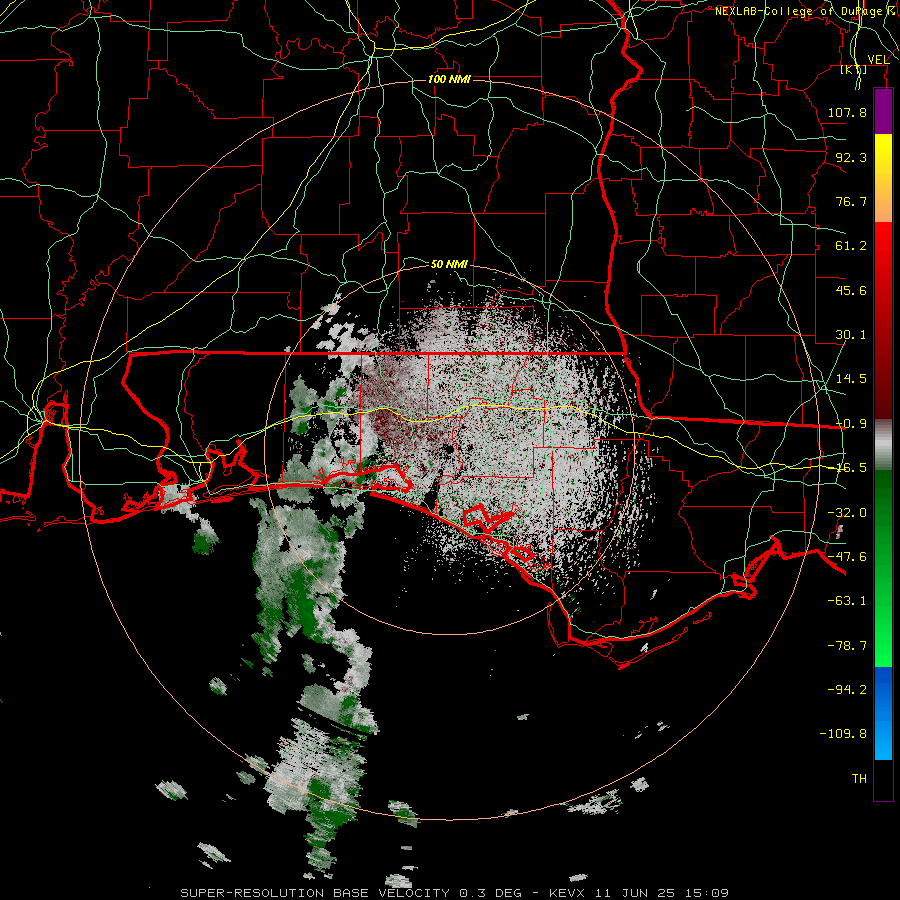
Task: Pick the gray near-zero segment of velocity scale
Action: click(883, 445)
